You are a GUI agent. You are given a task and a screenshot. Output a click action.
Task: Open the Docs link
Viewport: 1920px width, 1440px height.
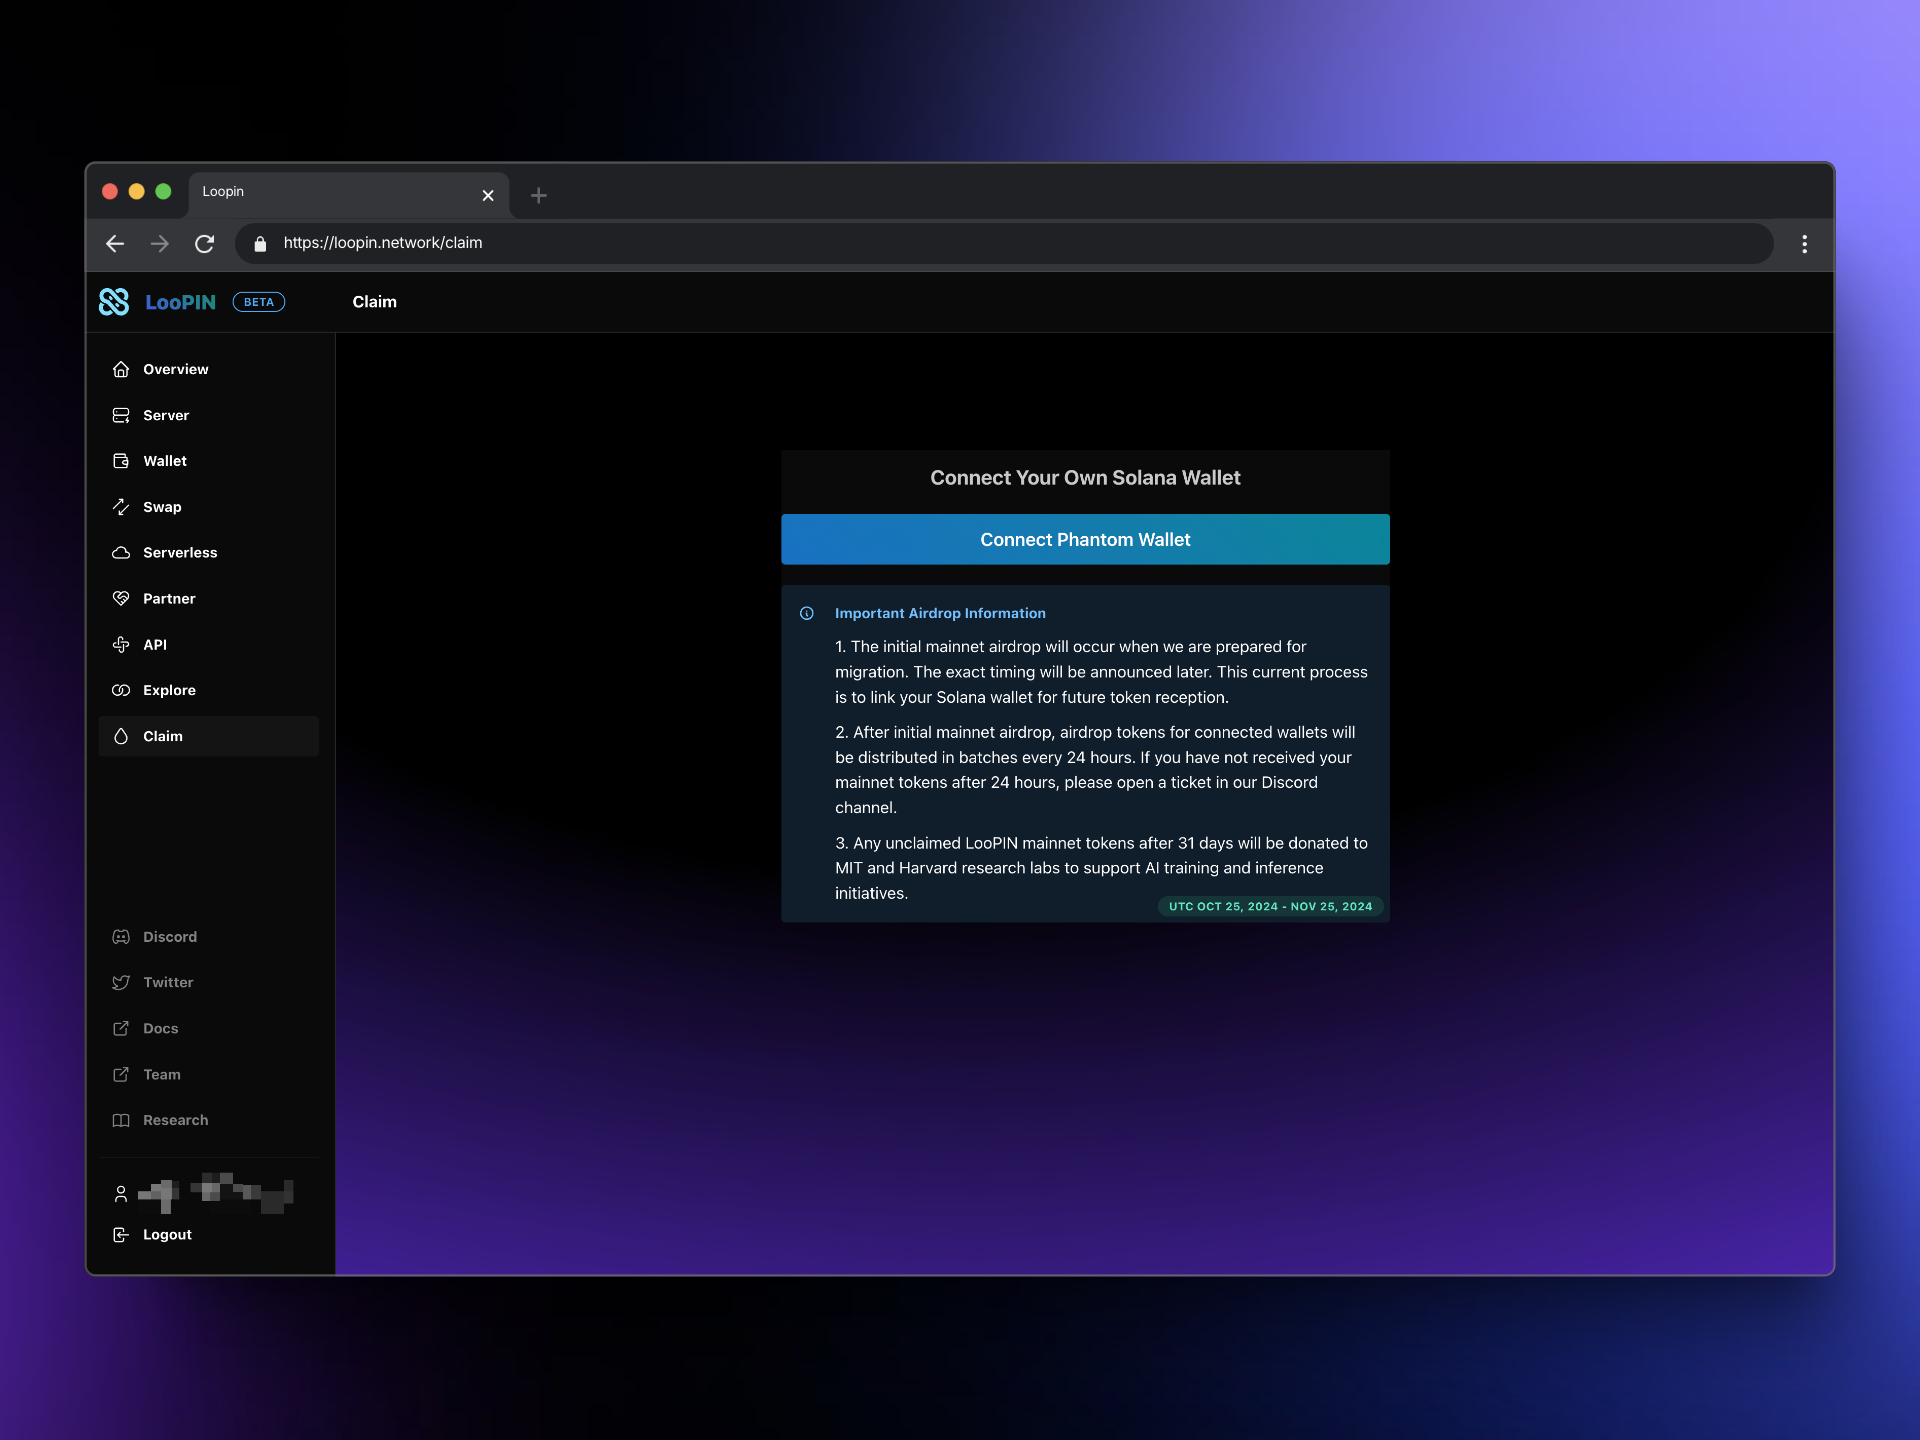pyautogui.click(x=161, y=1029)
